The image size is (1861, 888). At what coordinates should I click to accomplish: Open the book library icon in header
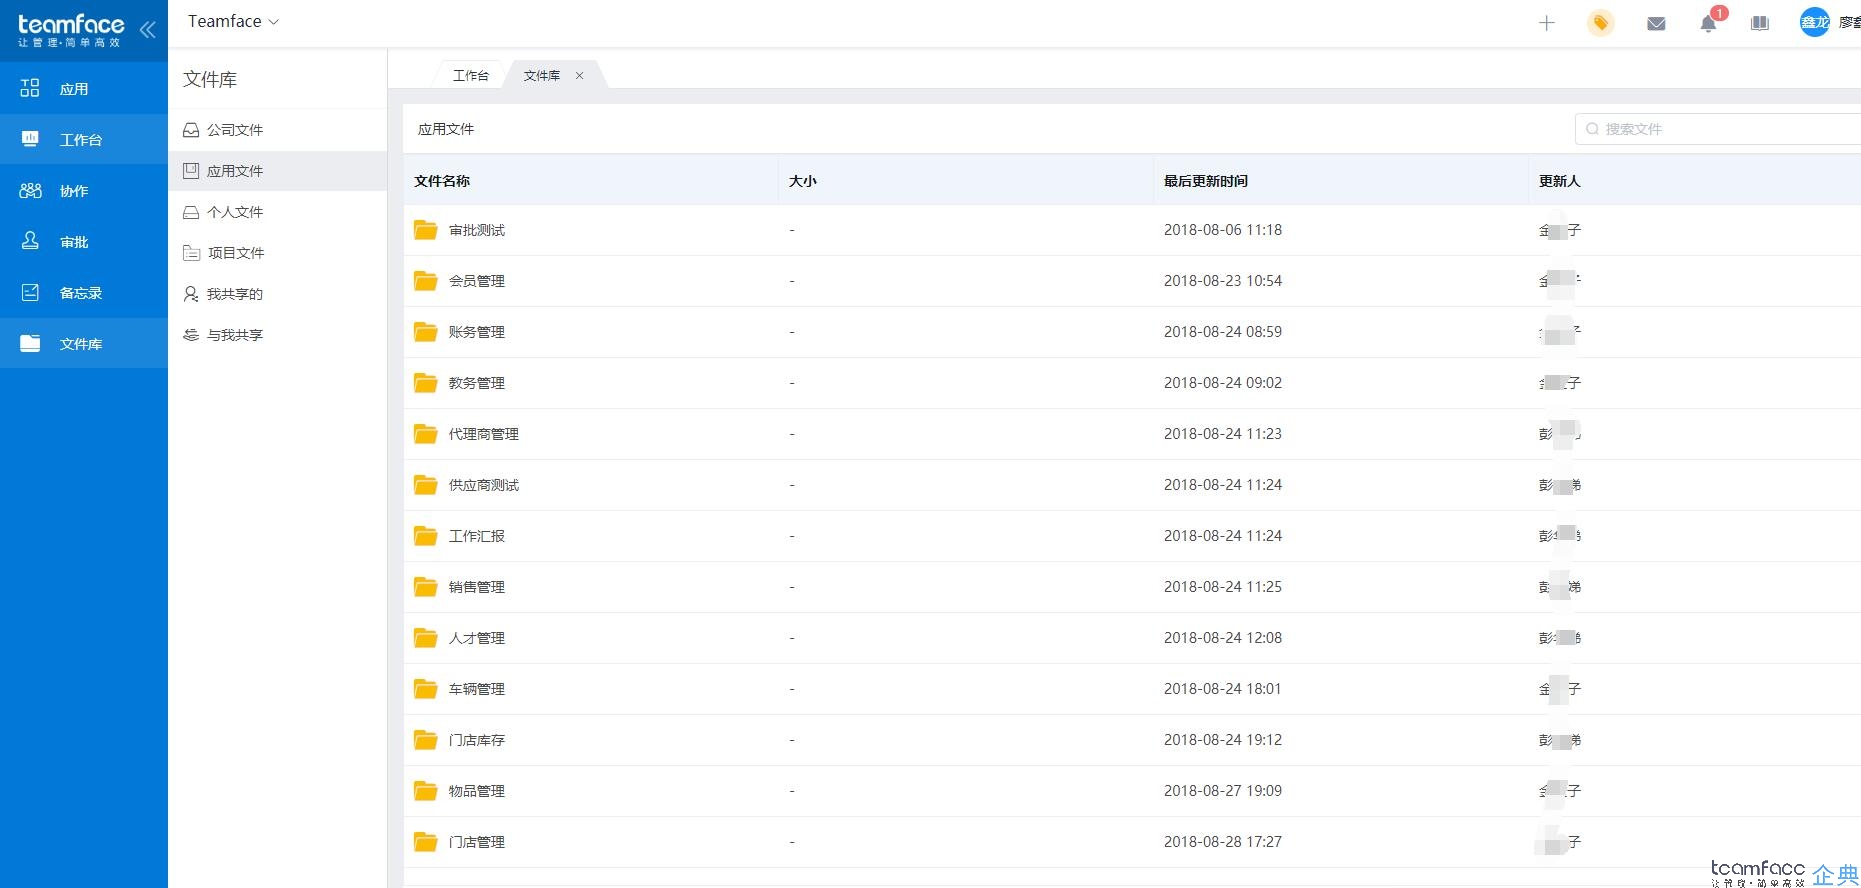pyautogui.click(x=1760, y=23)
